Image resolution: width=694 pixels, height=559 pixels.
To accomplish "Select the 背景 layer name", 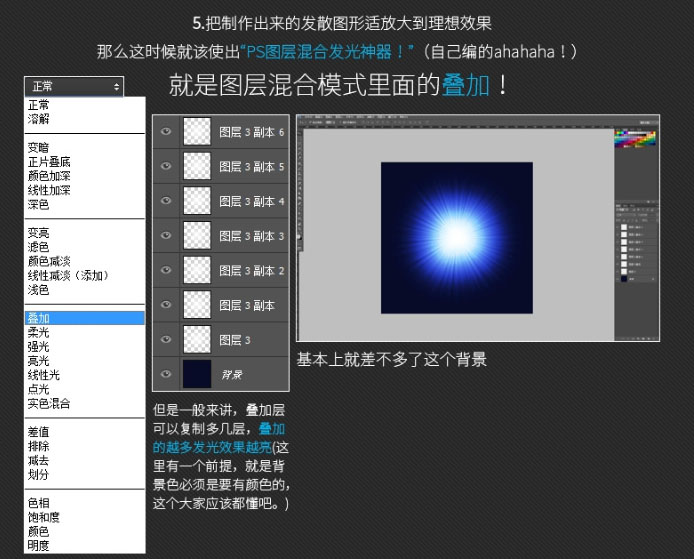I will click(232, 375).
